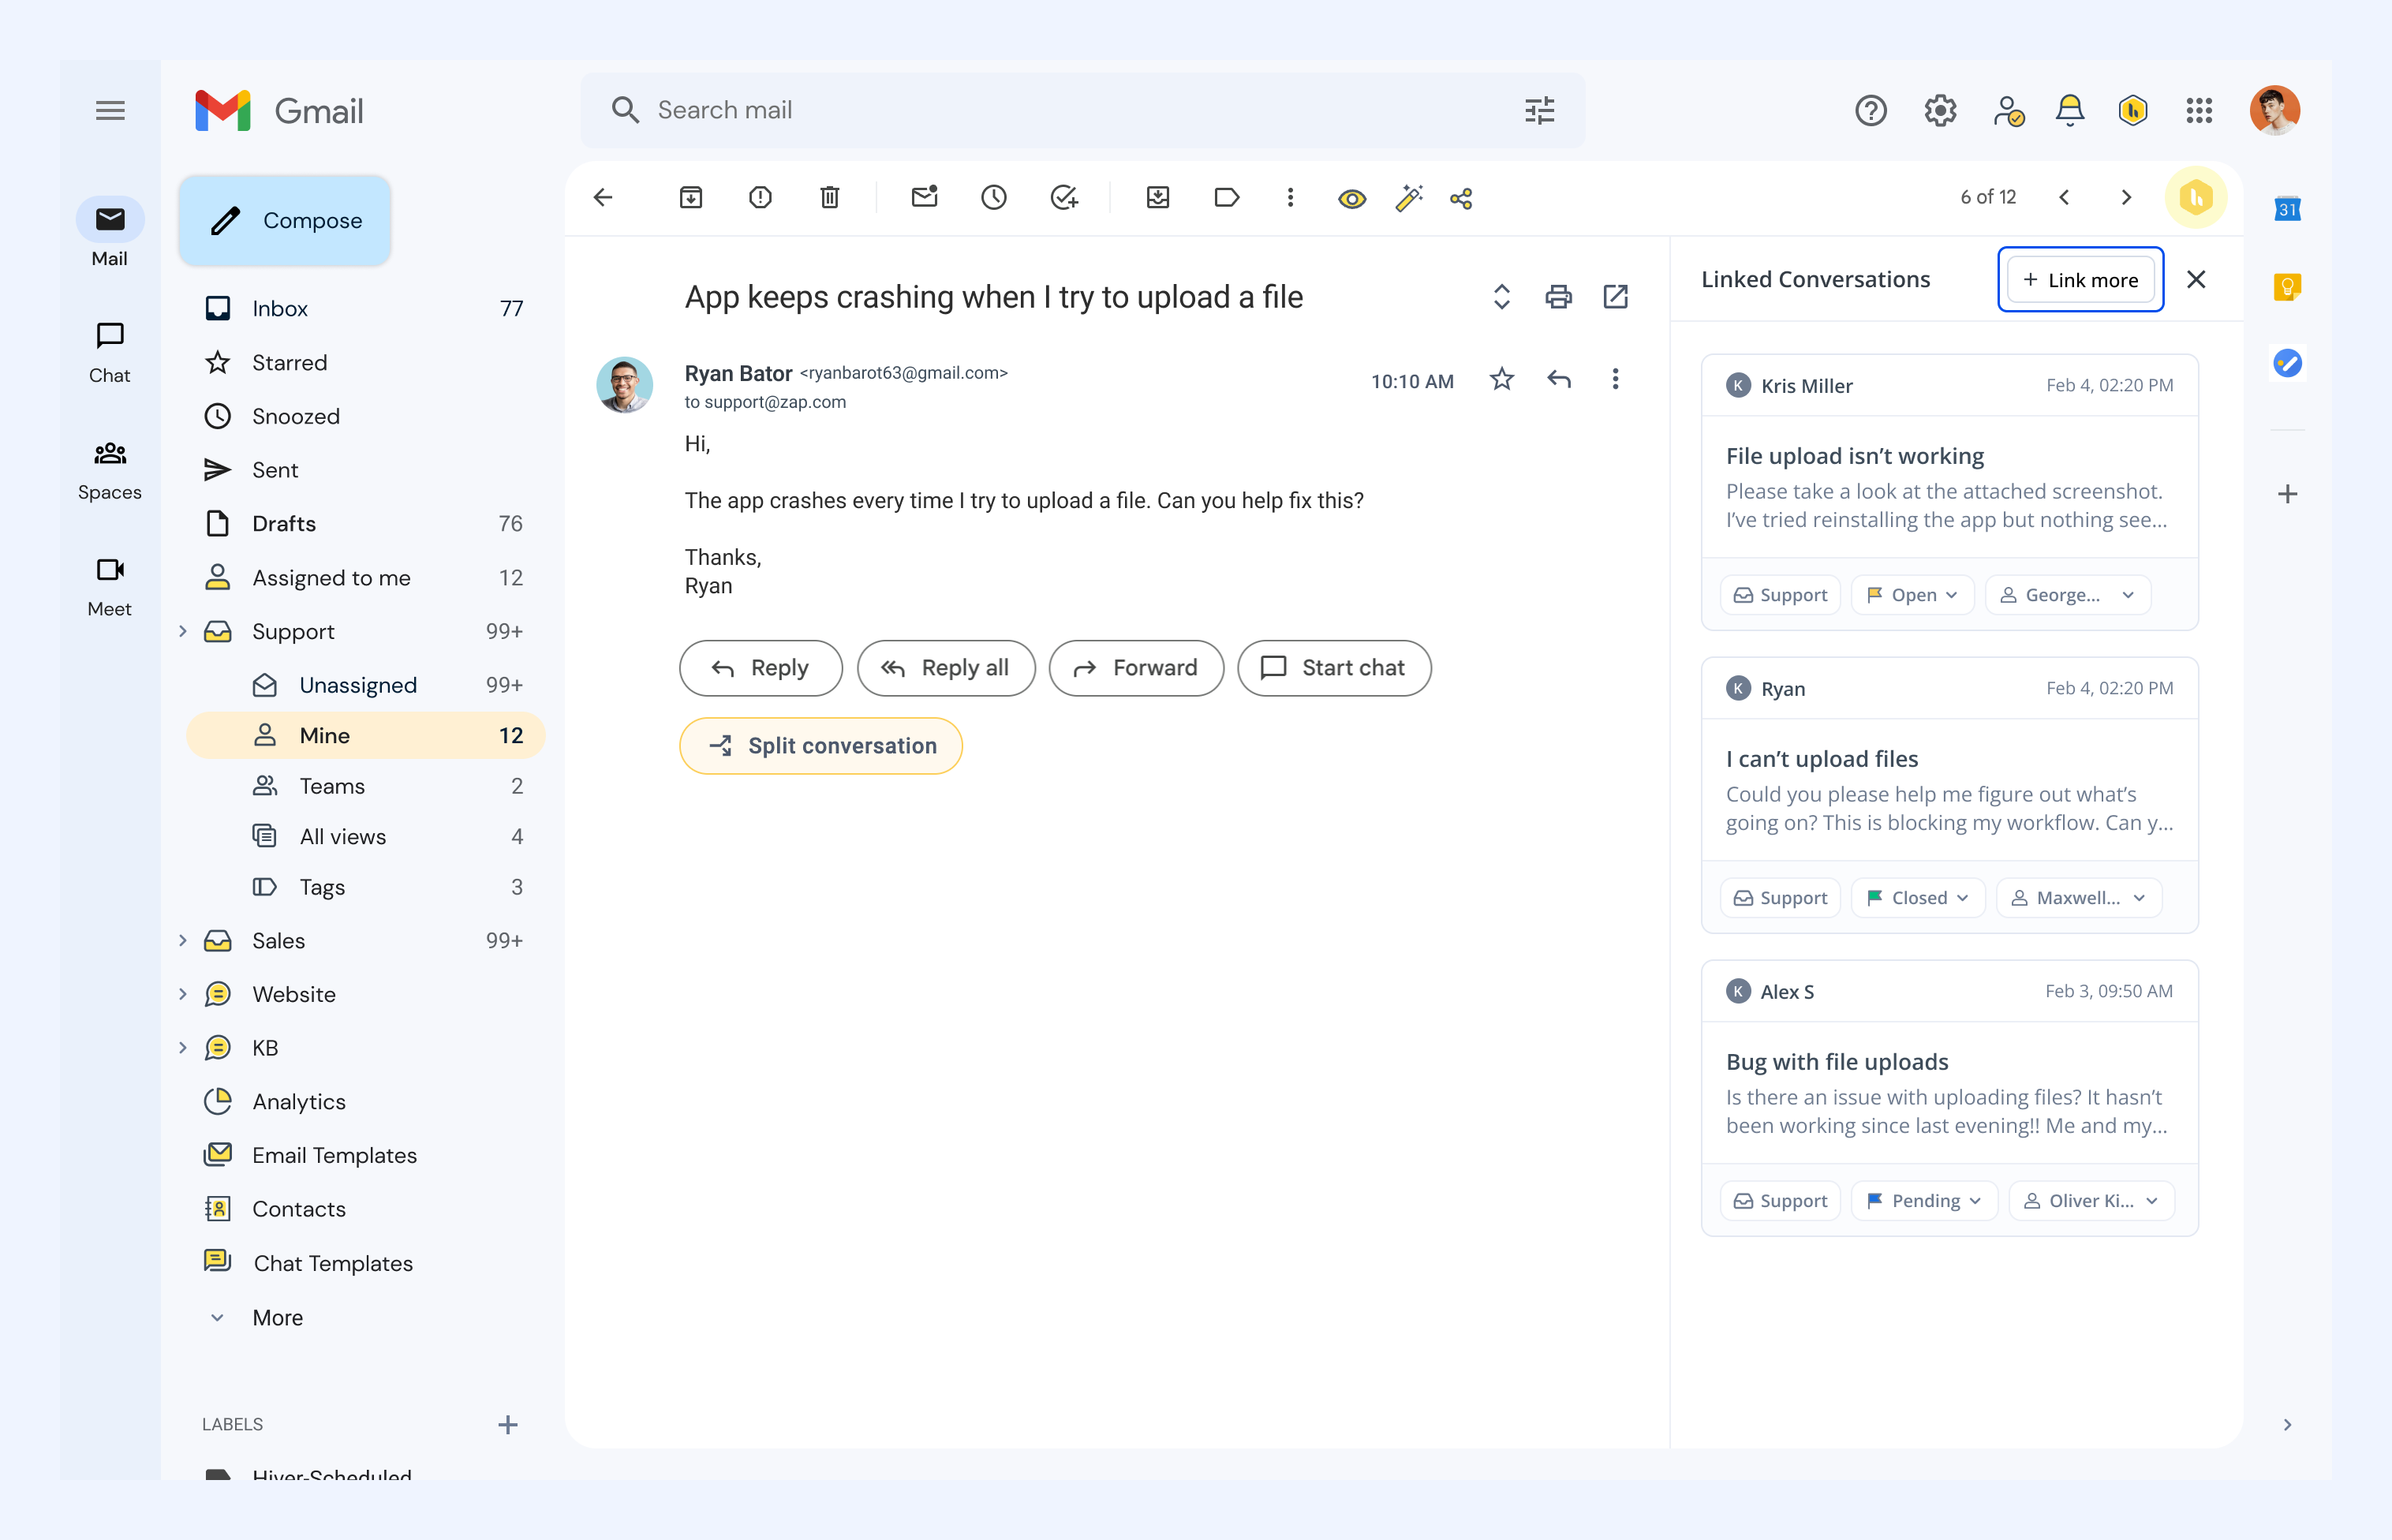Click the move-to icon in the toolbar
Image resolution: width=2392 pixels, height=1540 pixels.
coord(1158,198)
